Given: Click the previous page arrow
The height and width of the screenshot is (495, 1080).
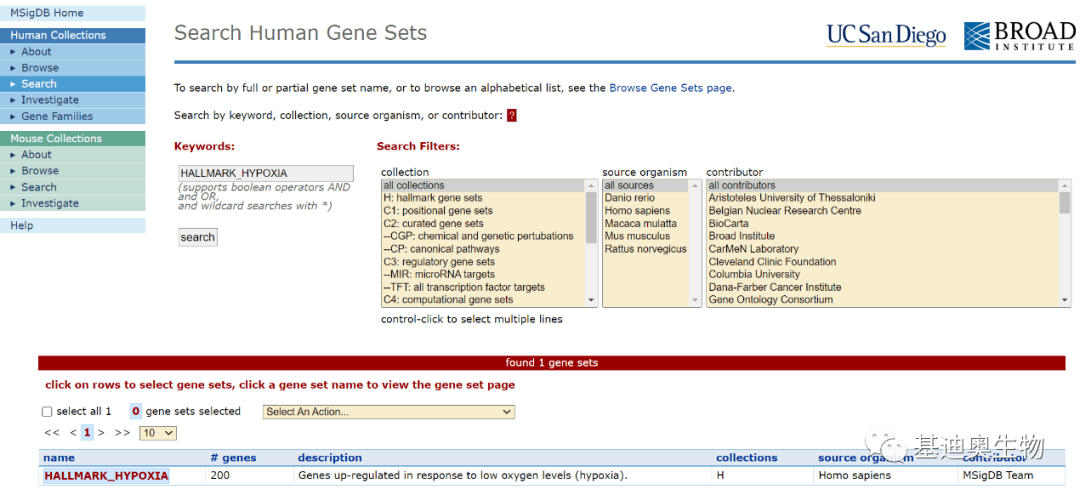Looking at the screenshot, I should click(73, 433).
